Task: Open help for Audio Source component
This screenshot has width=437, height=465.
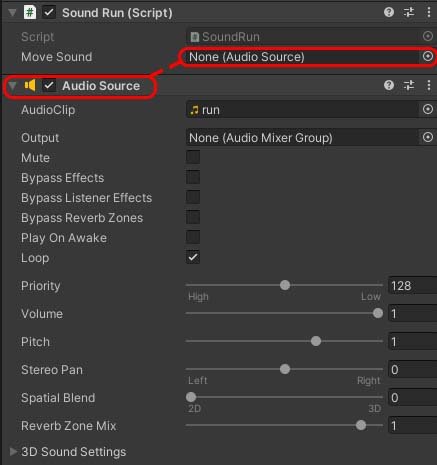Action: tap(389, 85)
